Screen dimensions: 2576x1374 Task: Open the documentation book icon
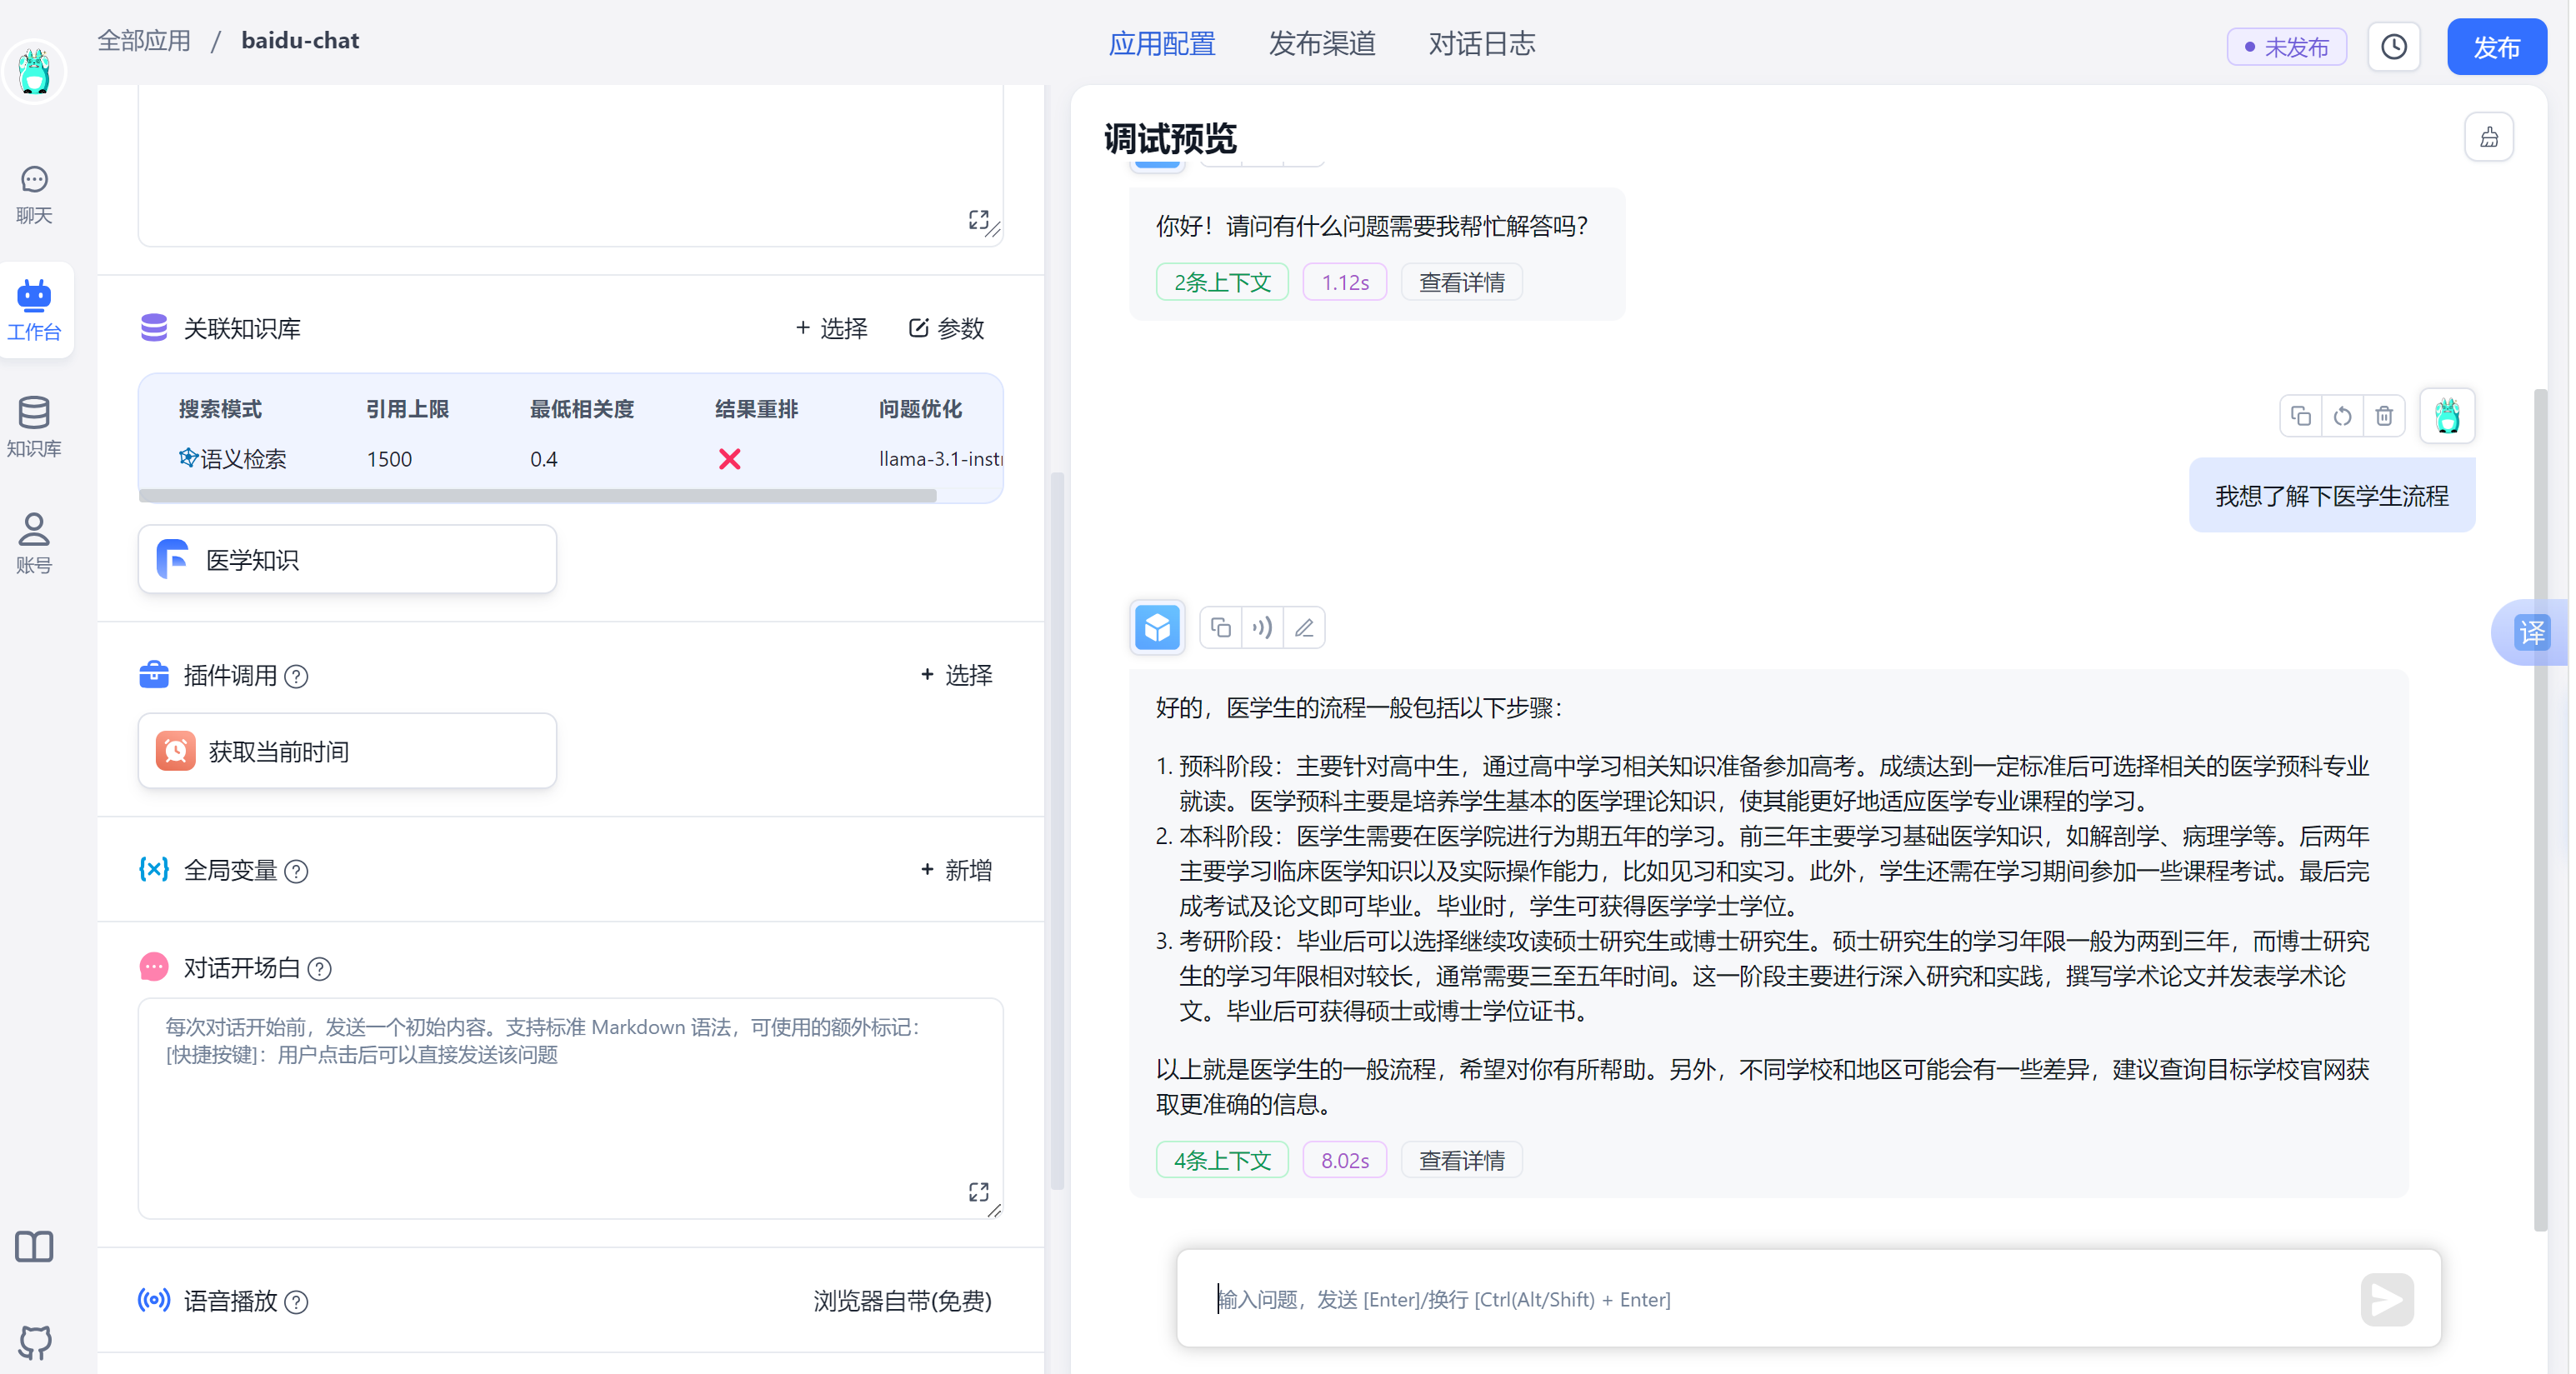pos(34,1246)
